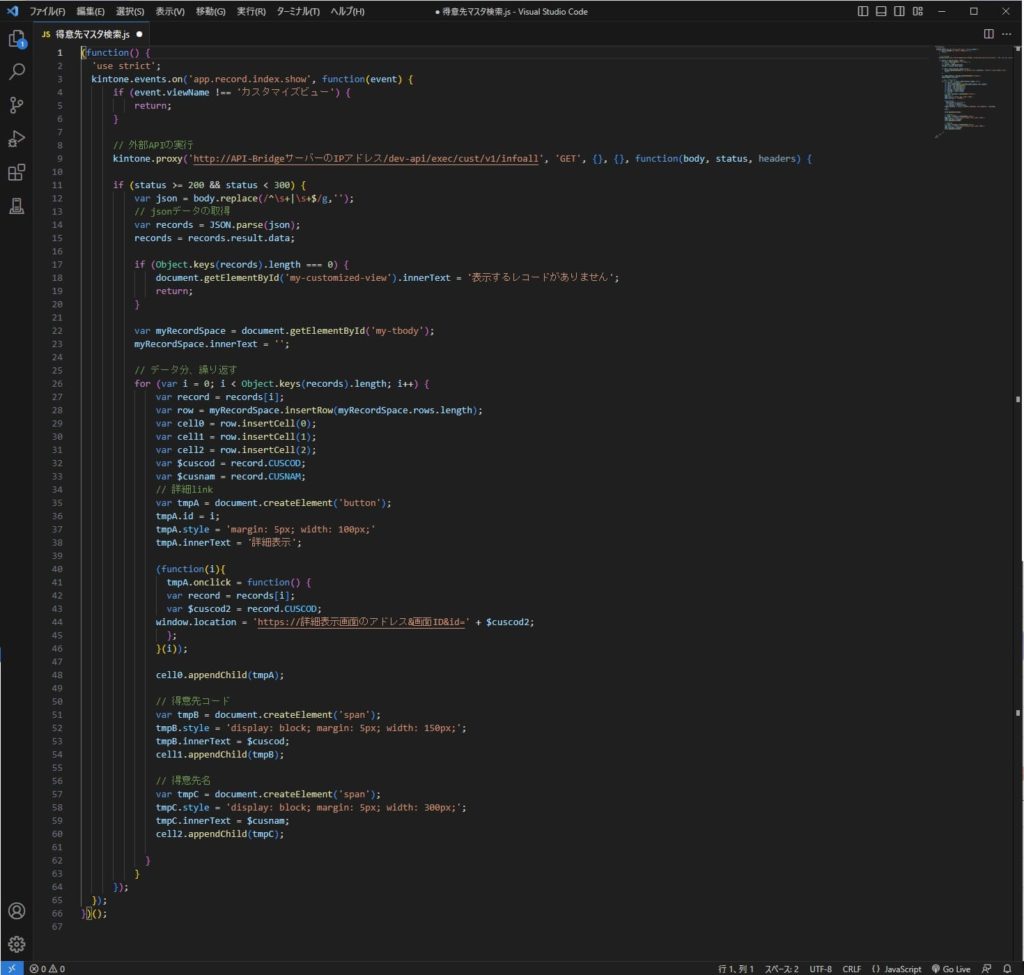Click the unsaved dot on the editor tab
Screen dimensions: 1024x975
click(139, 34)
